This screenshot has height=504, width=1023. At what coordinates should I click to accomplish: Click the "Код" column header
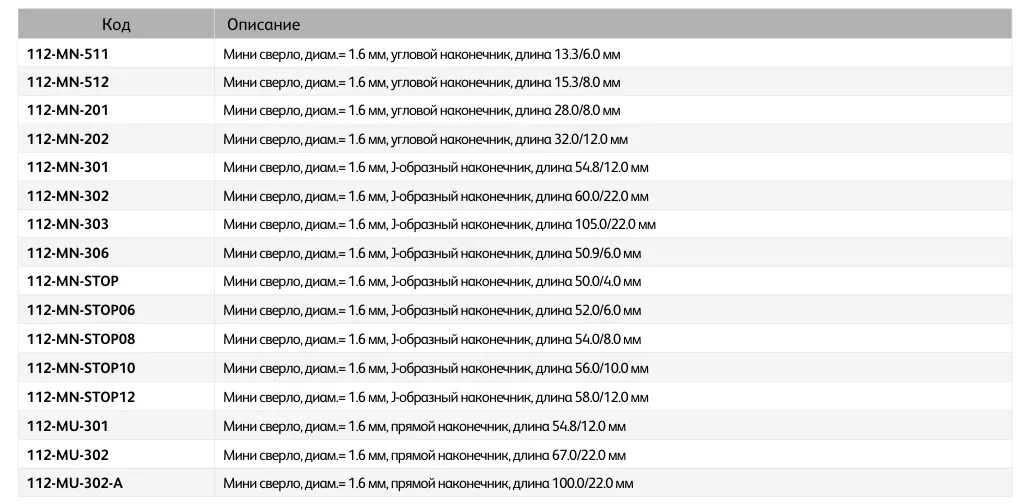point(116,24)
